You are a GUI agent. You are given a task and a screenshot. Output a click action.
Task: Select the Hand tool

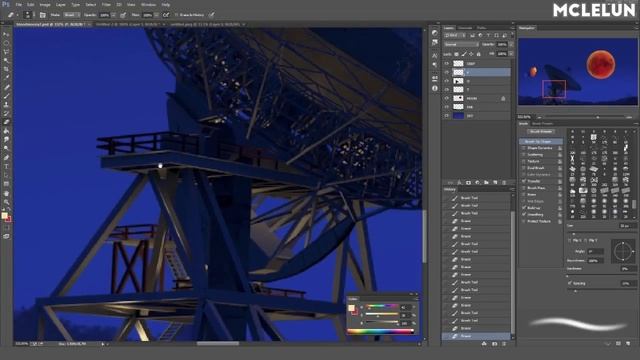coord(7,193)
